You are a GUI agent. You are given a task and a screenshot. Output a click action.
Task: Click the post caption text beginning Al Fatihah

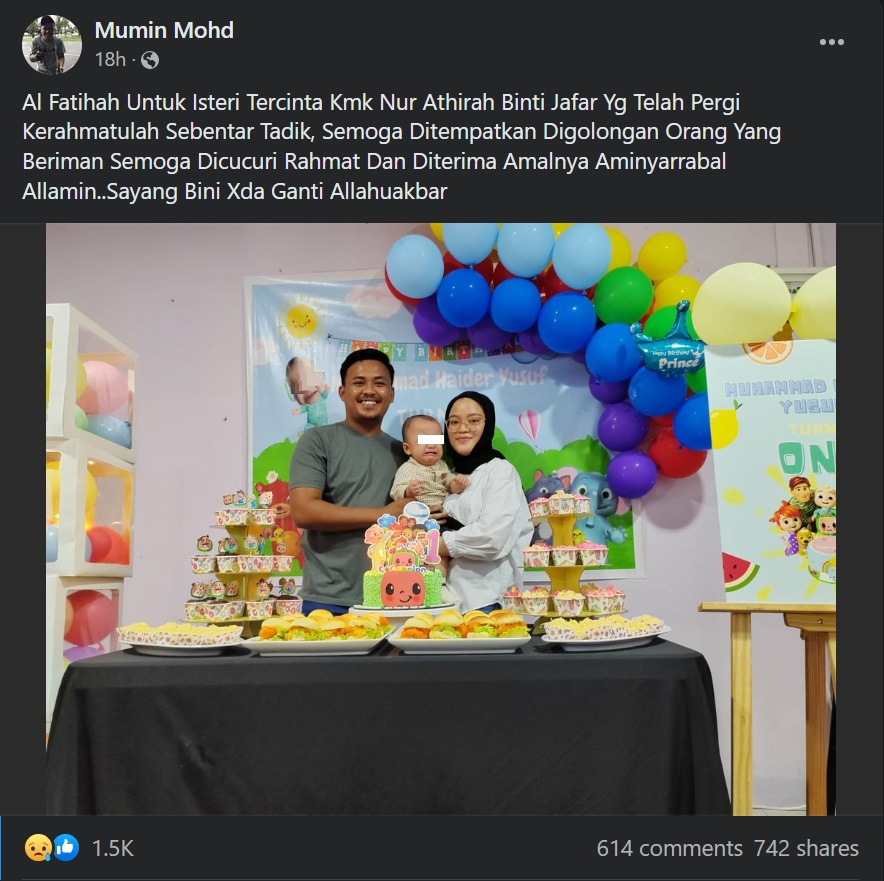tap(401, 147)
